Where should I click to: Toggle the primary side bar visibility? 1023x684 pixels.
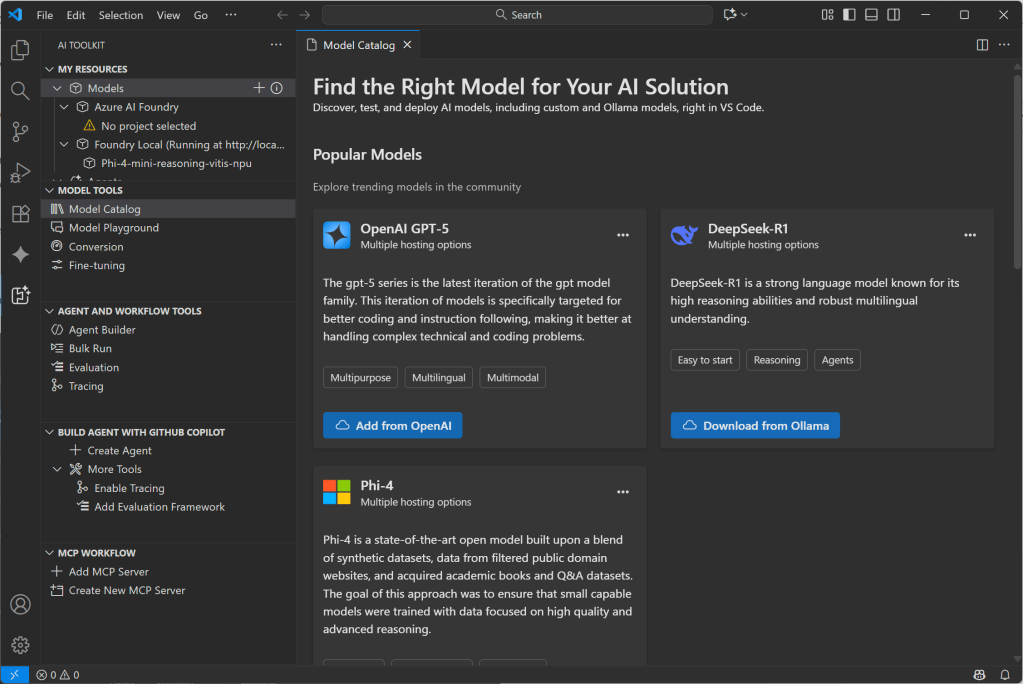click(849, 15)
